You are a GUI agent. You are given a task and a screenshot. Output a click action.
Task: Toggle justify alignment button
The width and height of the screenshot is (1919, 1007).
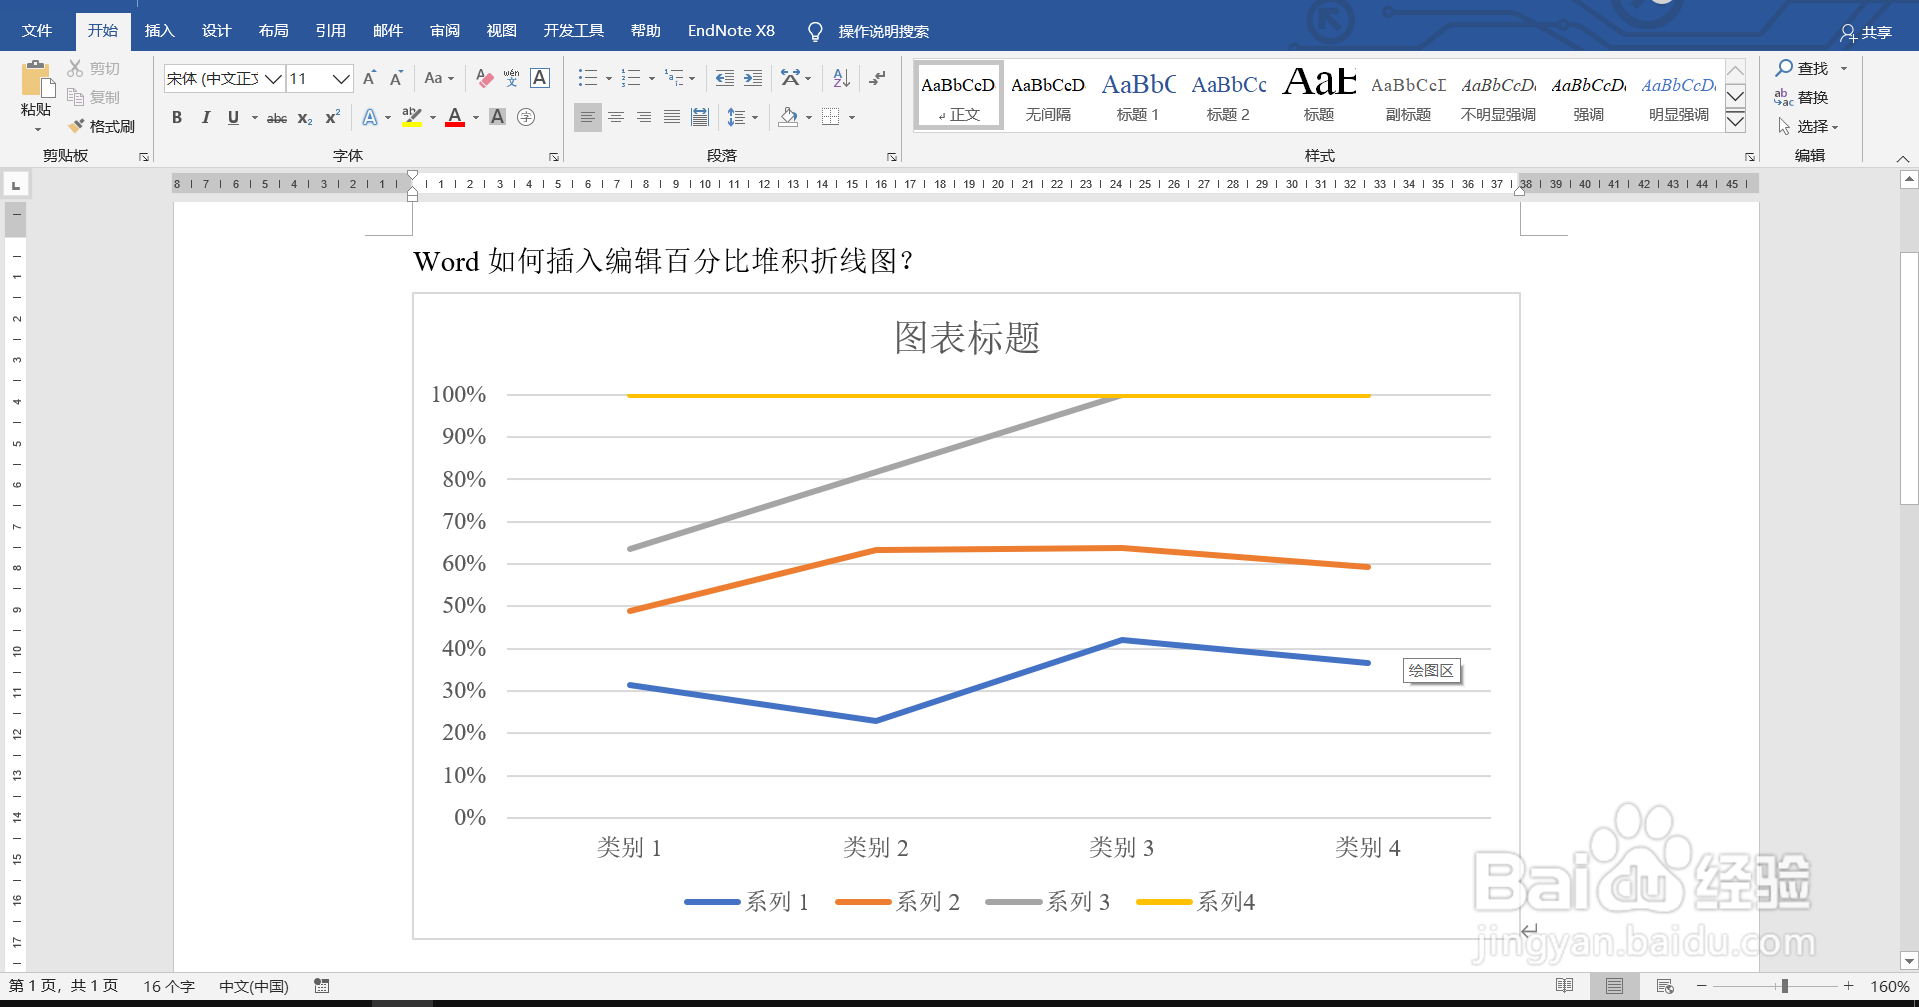tap(672, 118)
